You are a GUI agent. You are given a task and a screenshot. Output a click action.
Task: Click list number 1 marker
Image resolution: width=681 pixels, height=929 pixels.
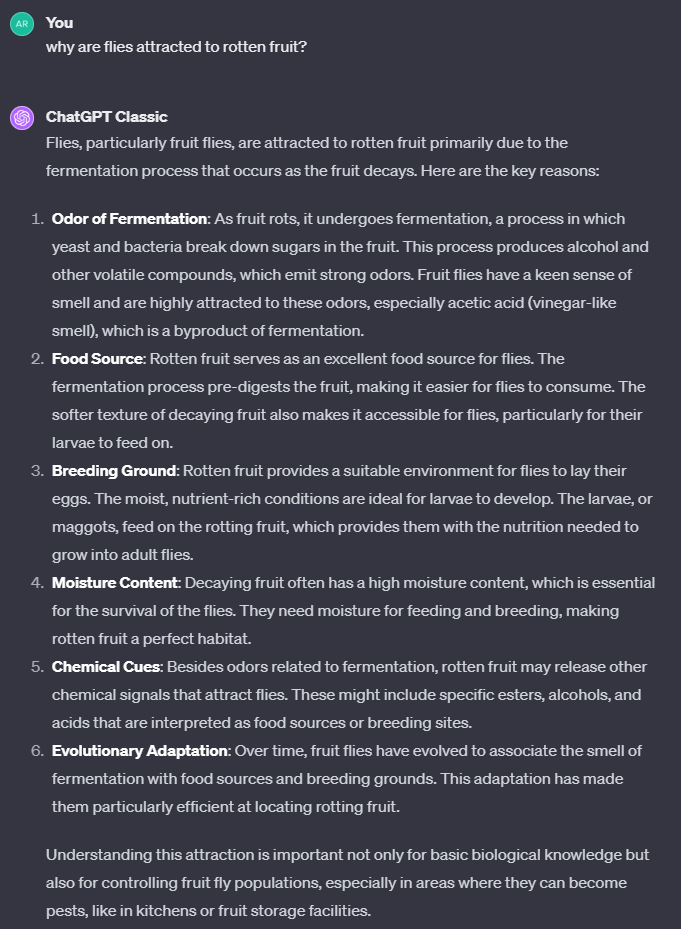36,219
